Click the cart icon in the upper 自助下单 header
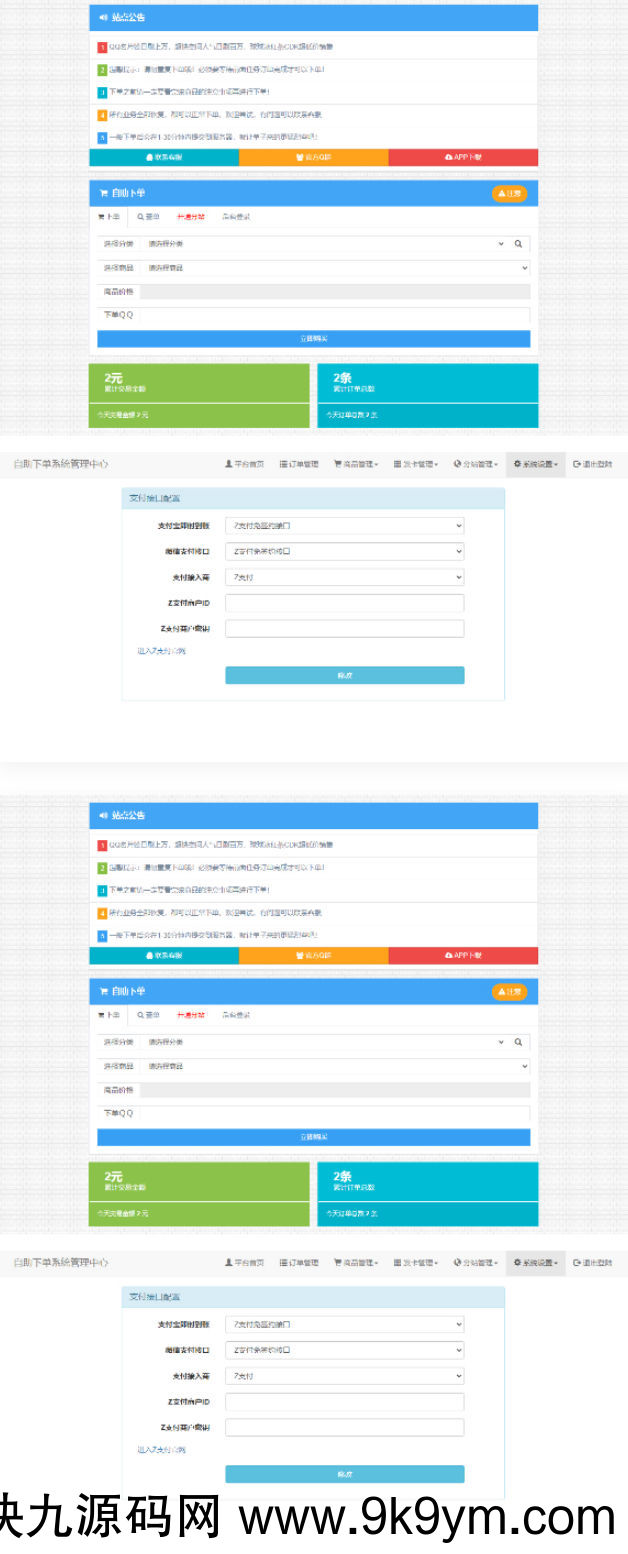 (103, 193)
